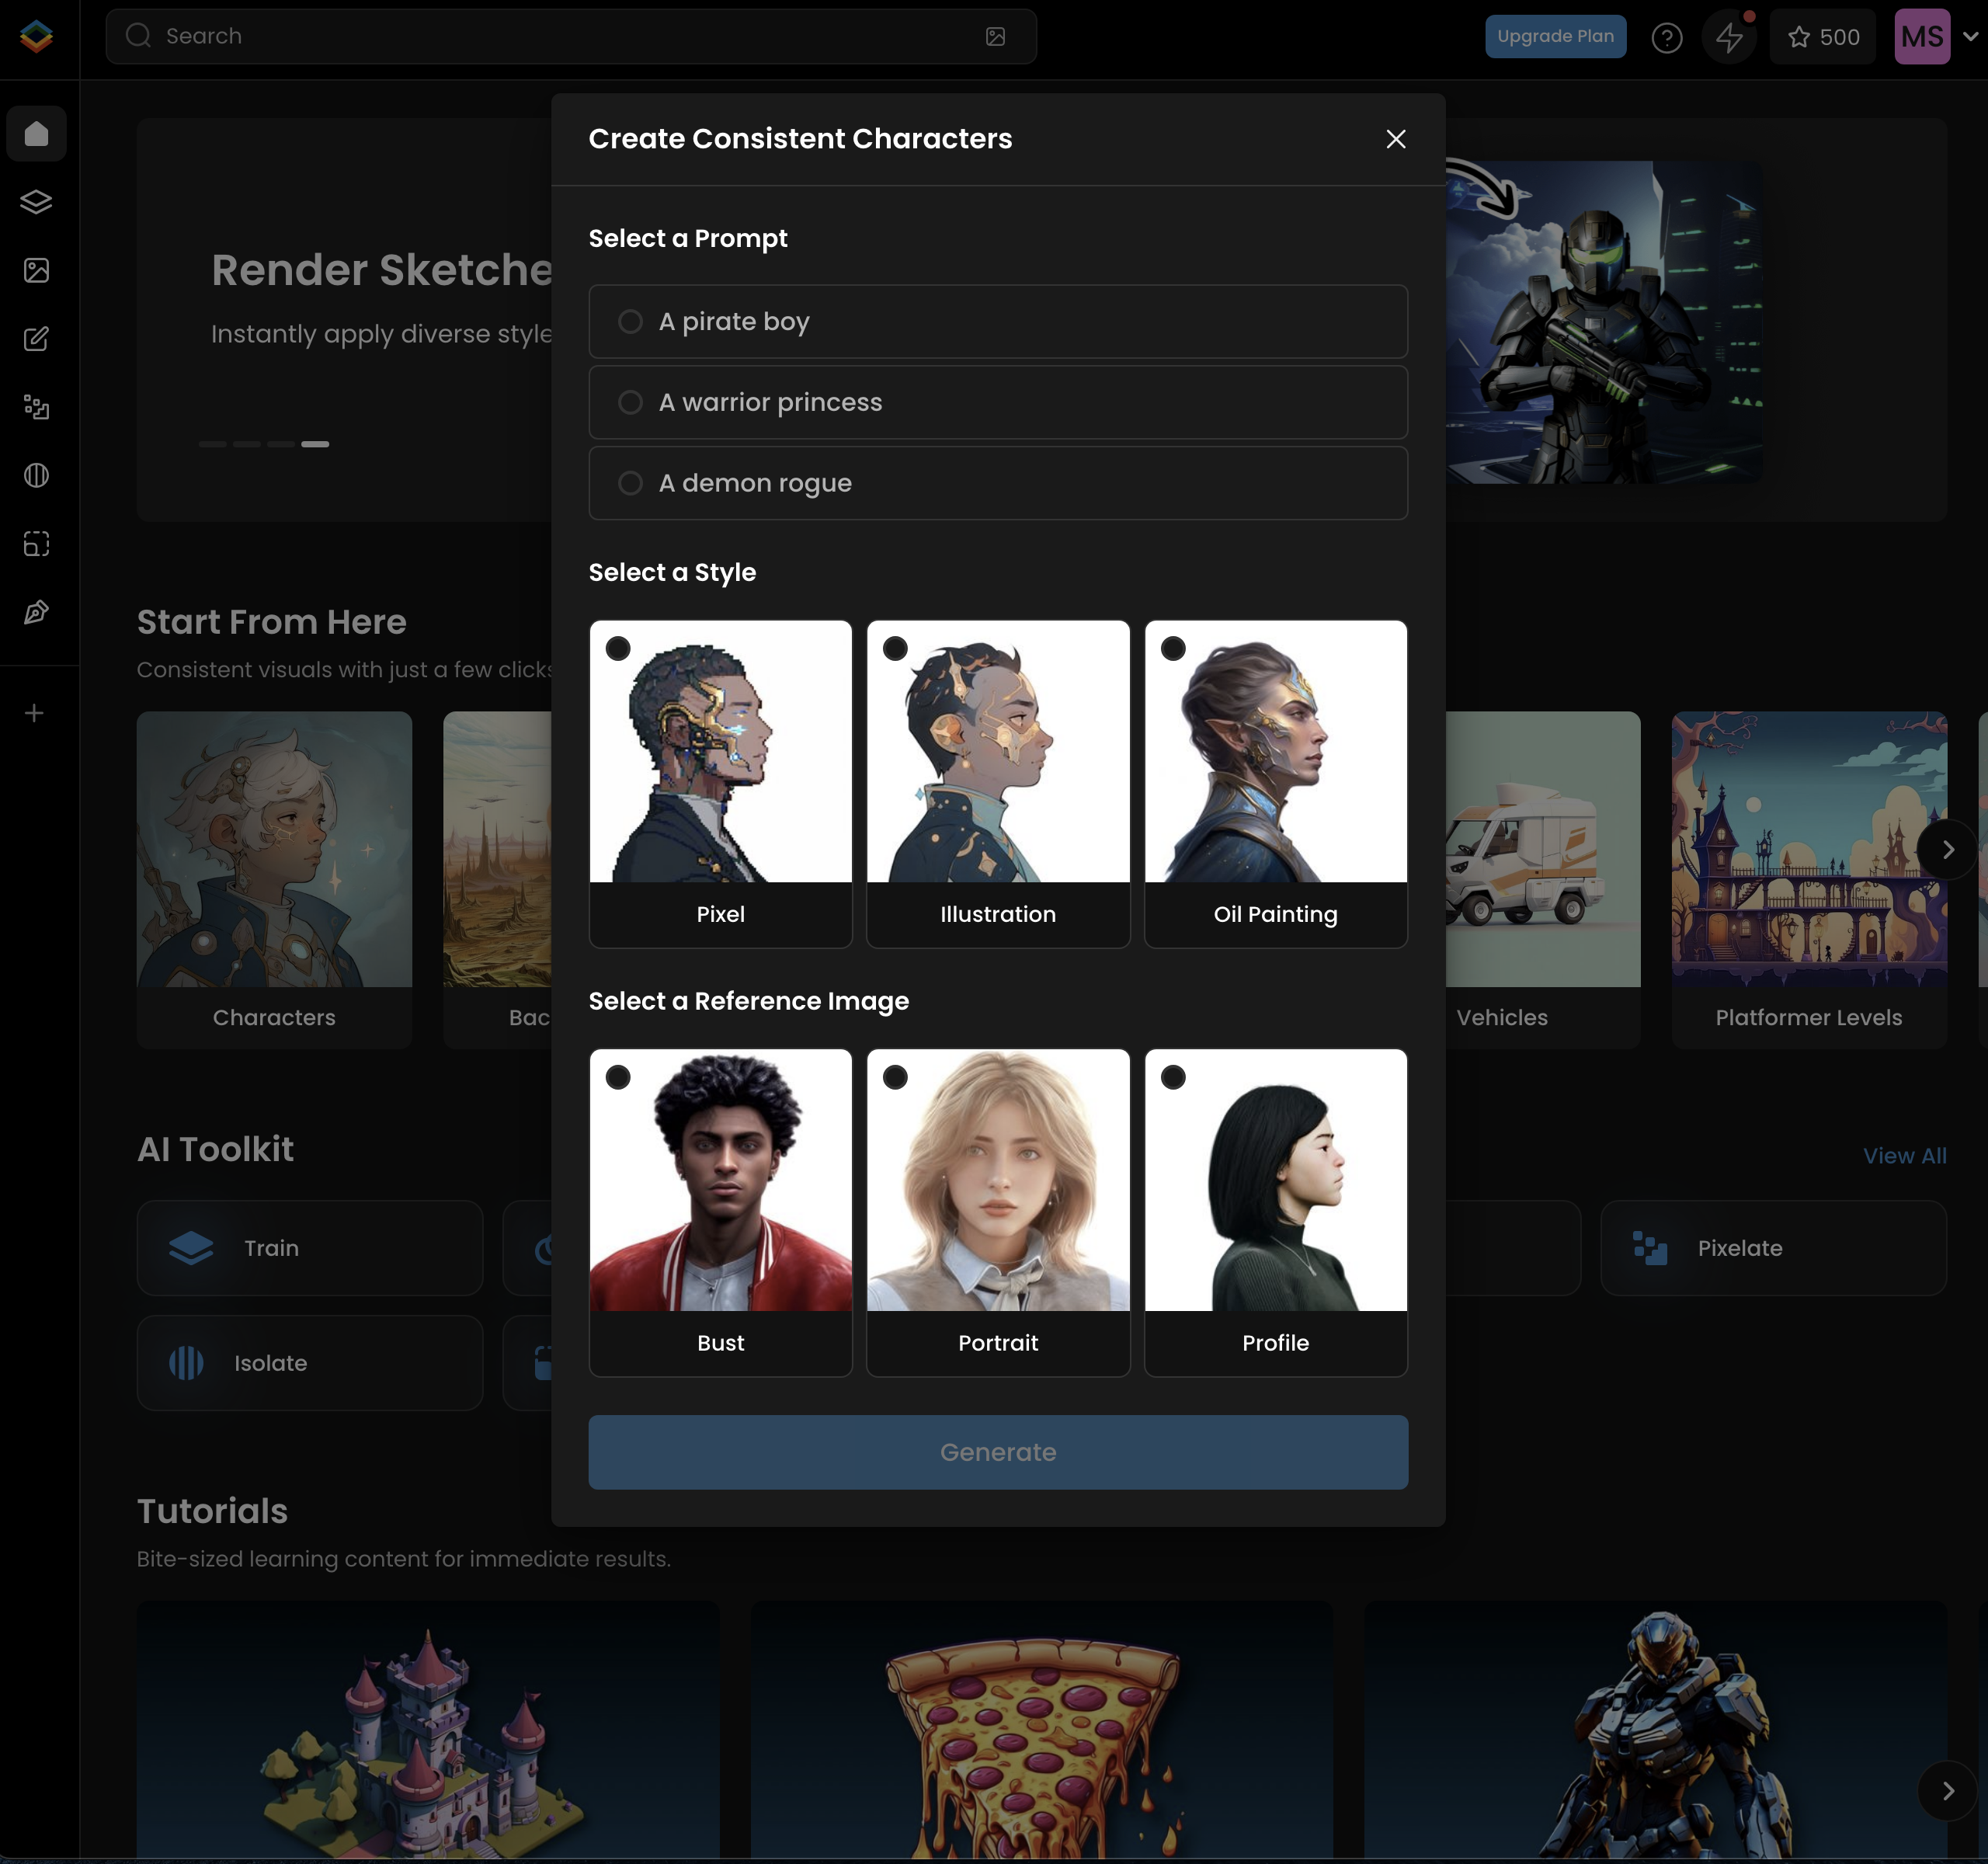Screen dimensions: 1988x1864
Task: Choose the Illustration style radio
Action: click(x=895, y=649)
